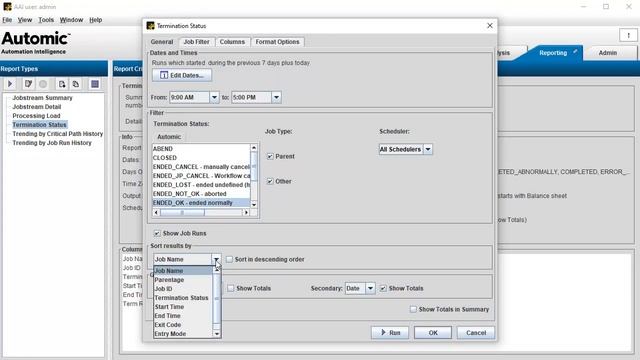Open the All Schedulers dropdown
The height and width of the screenshot is (360, 640).
click(x=428, y=149)
